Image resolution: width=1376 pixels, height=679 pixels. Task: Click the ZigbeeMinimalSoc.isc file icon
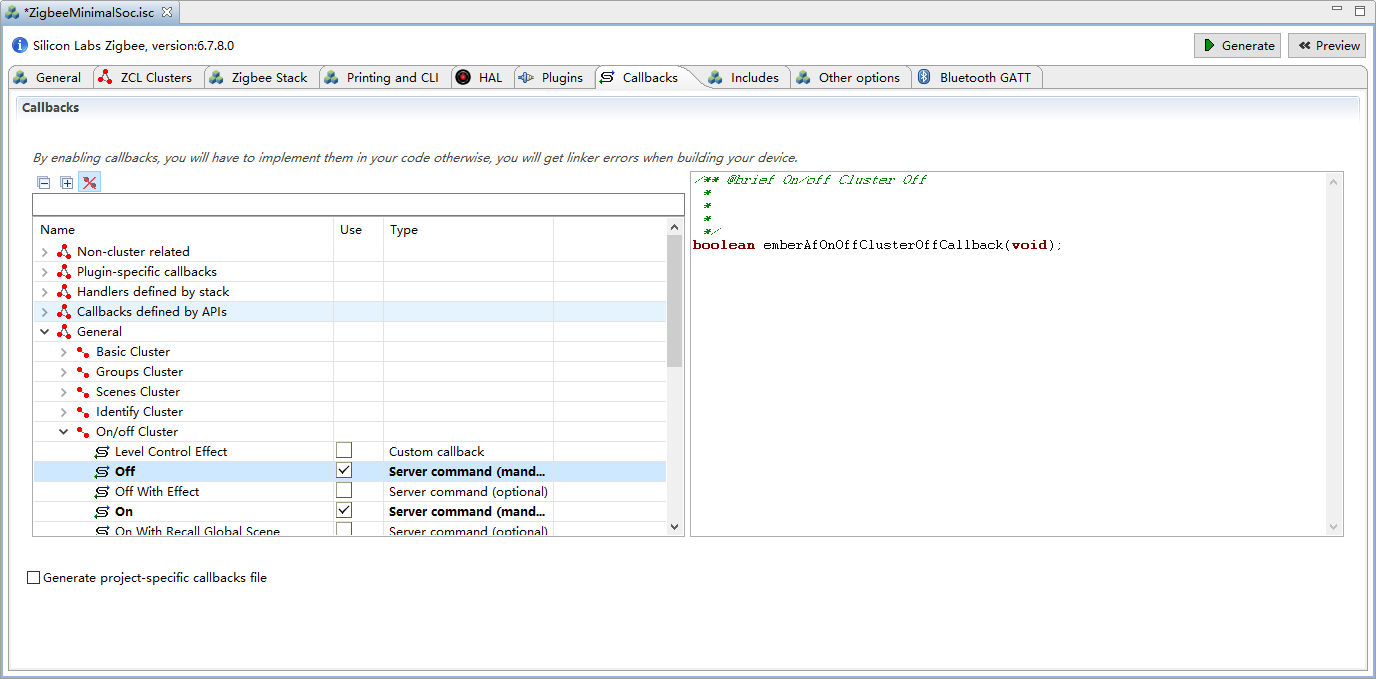coord(13,12)
